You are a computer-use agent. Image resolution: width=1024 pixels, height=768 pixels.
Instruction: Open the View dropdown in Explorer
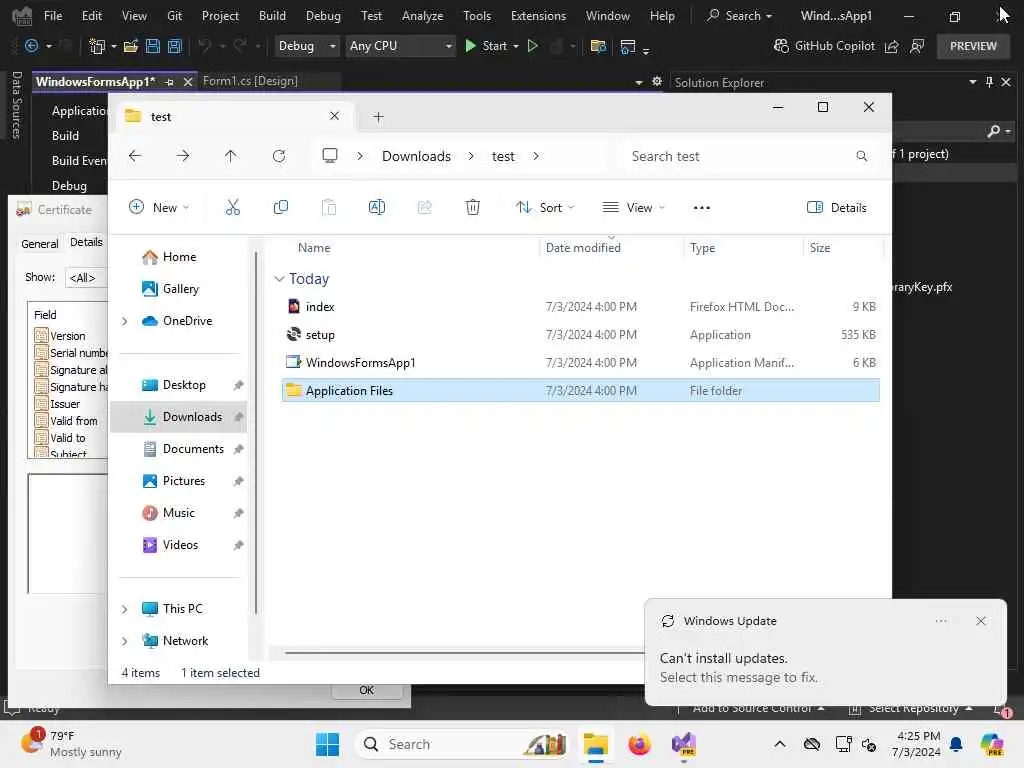633,208
